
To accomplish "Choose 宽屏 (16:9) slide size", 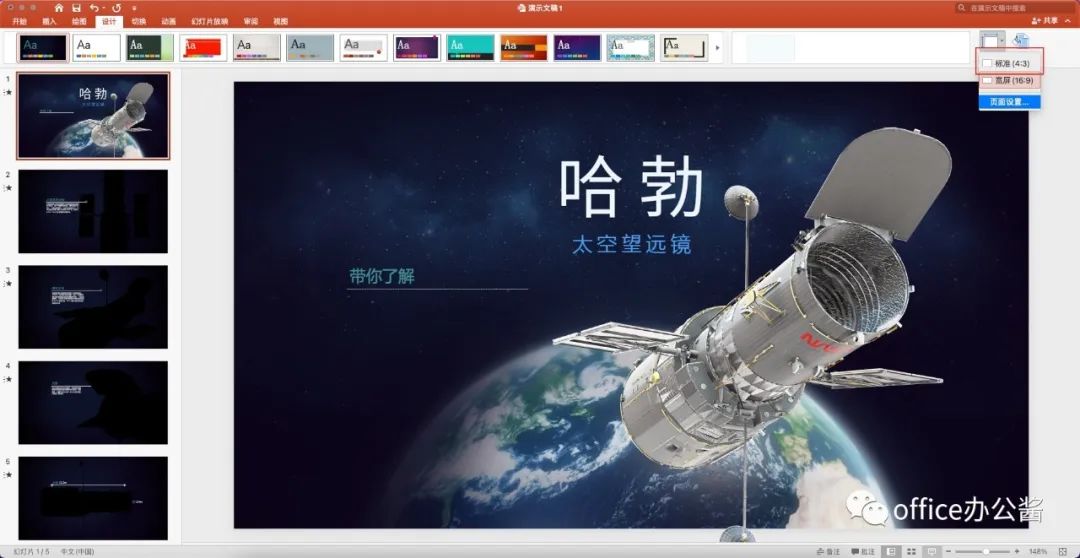I will click(1010, 81).
